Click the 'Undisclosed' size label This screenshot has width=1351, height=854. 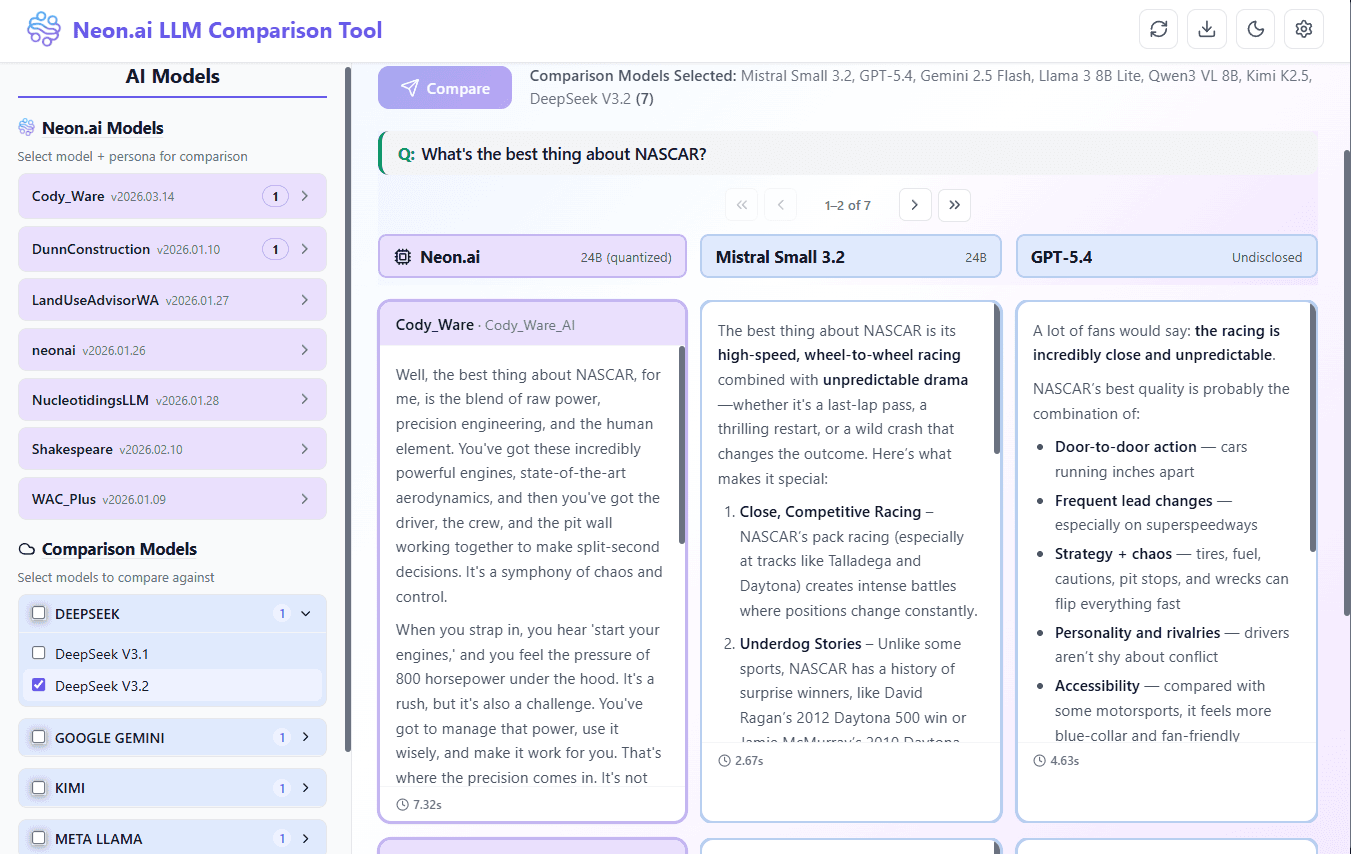(x=1267, y=257)
